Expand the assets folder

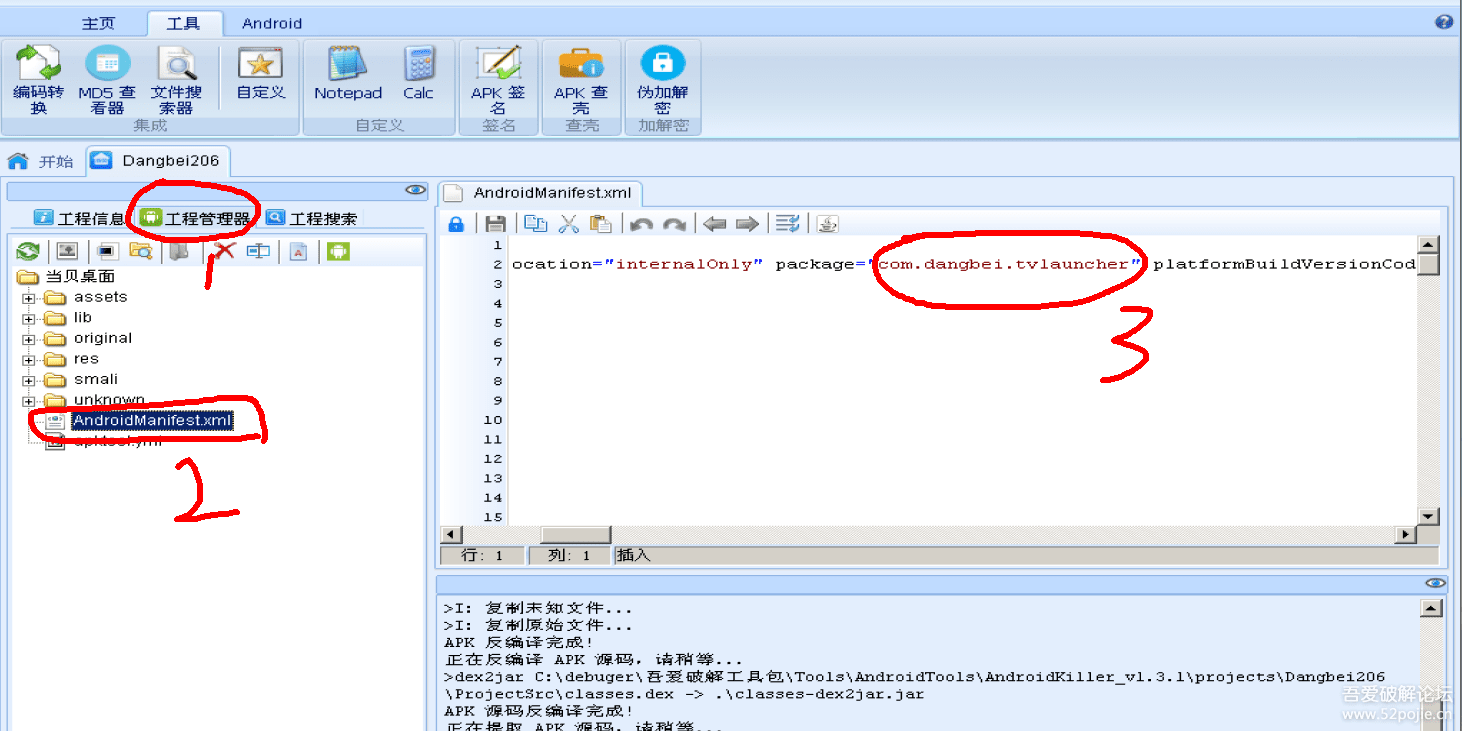coord(28,297)
